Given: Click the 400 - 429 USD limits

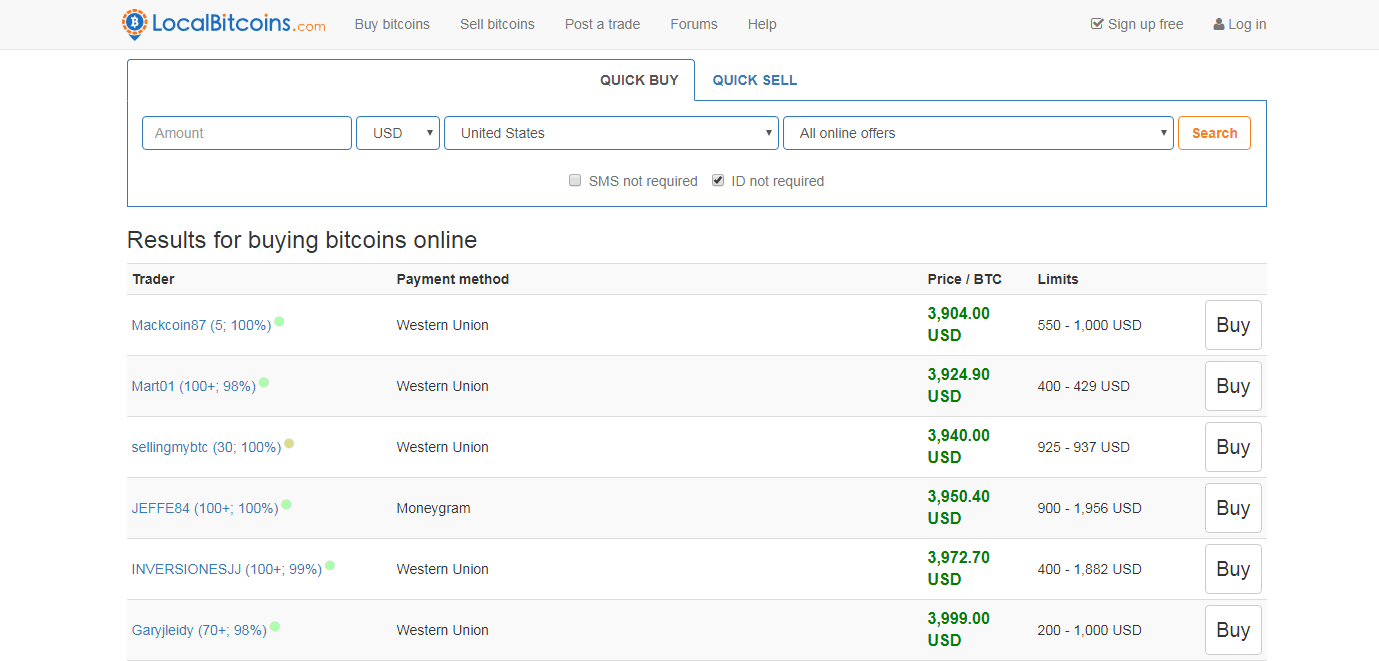Looking at the screenshot, I should click(1083, 386).
